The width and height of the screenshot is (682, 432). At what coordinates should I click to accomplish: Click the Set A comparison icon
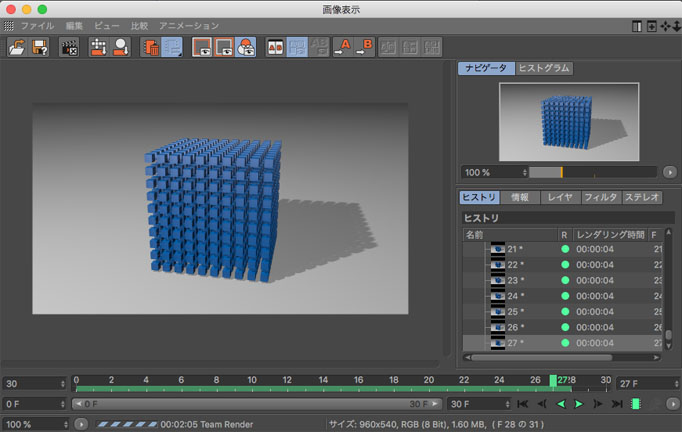pyautogui.click(x=345, y=47)
